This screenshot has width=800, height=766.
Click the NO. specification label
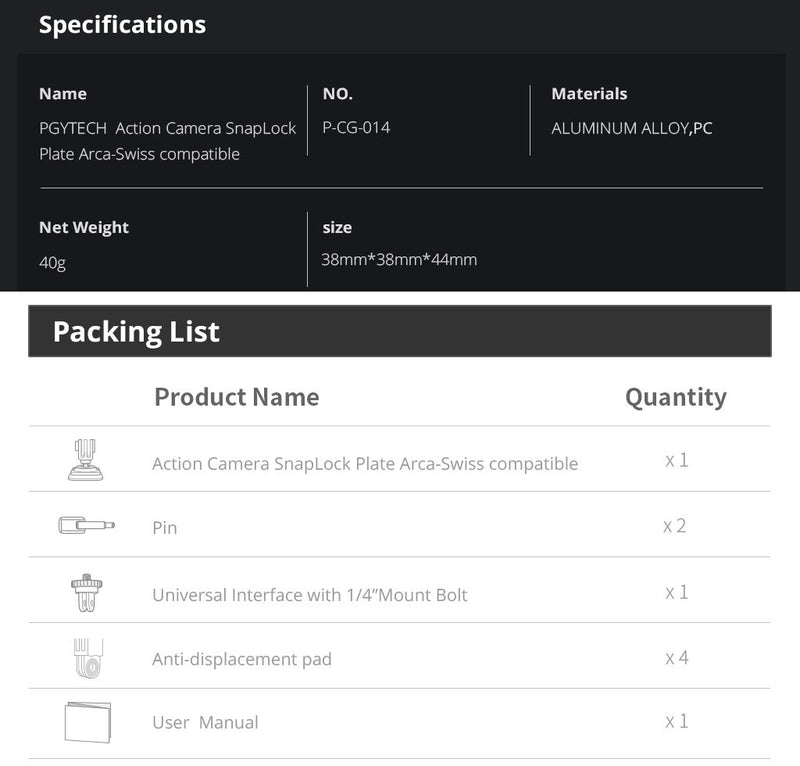(x=338, y=94)
